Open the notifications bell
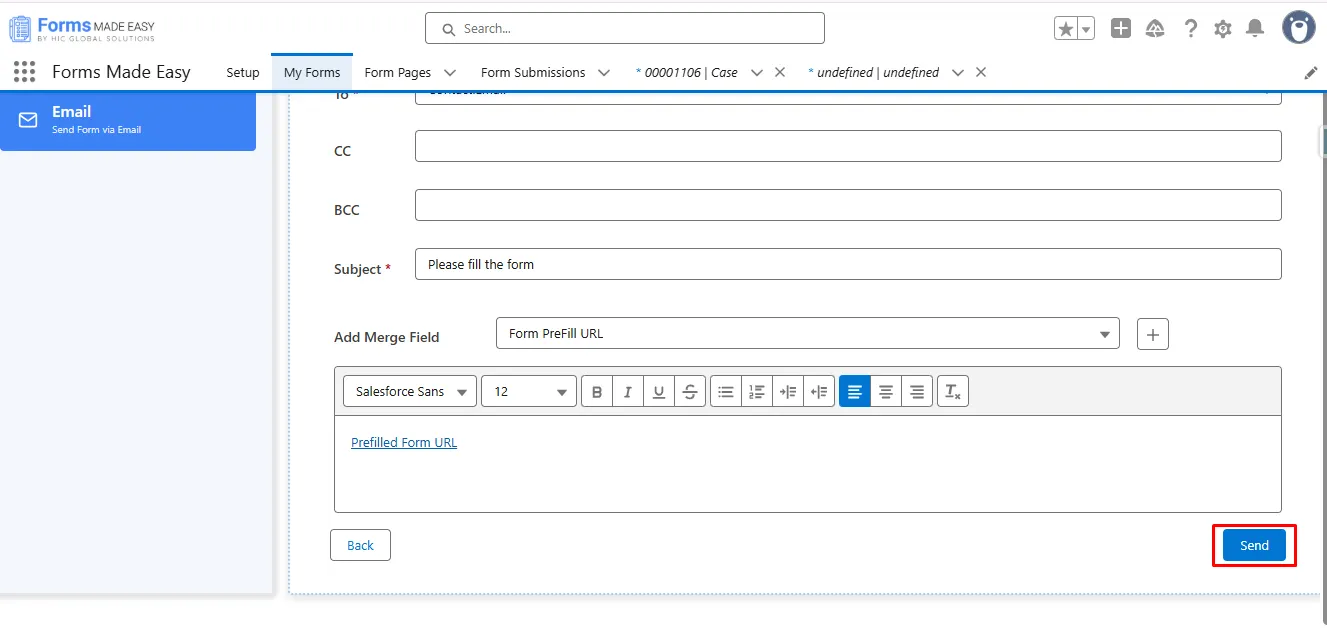1327x628 pixels. pyautogui.click(x=1255, y=29)
